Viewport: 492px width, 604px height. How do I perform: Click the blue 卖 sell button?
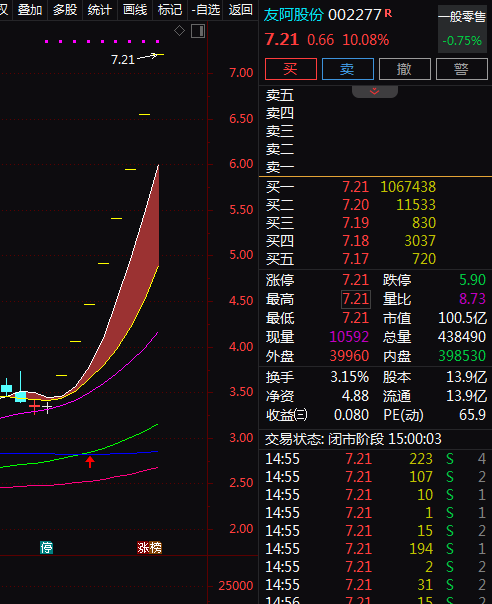click(x=348, y=69)
